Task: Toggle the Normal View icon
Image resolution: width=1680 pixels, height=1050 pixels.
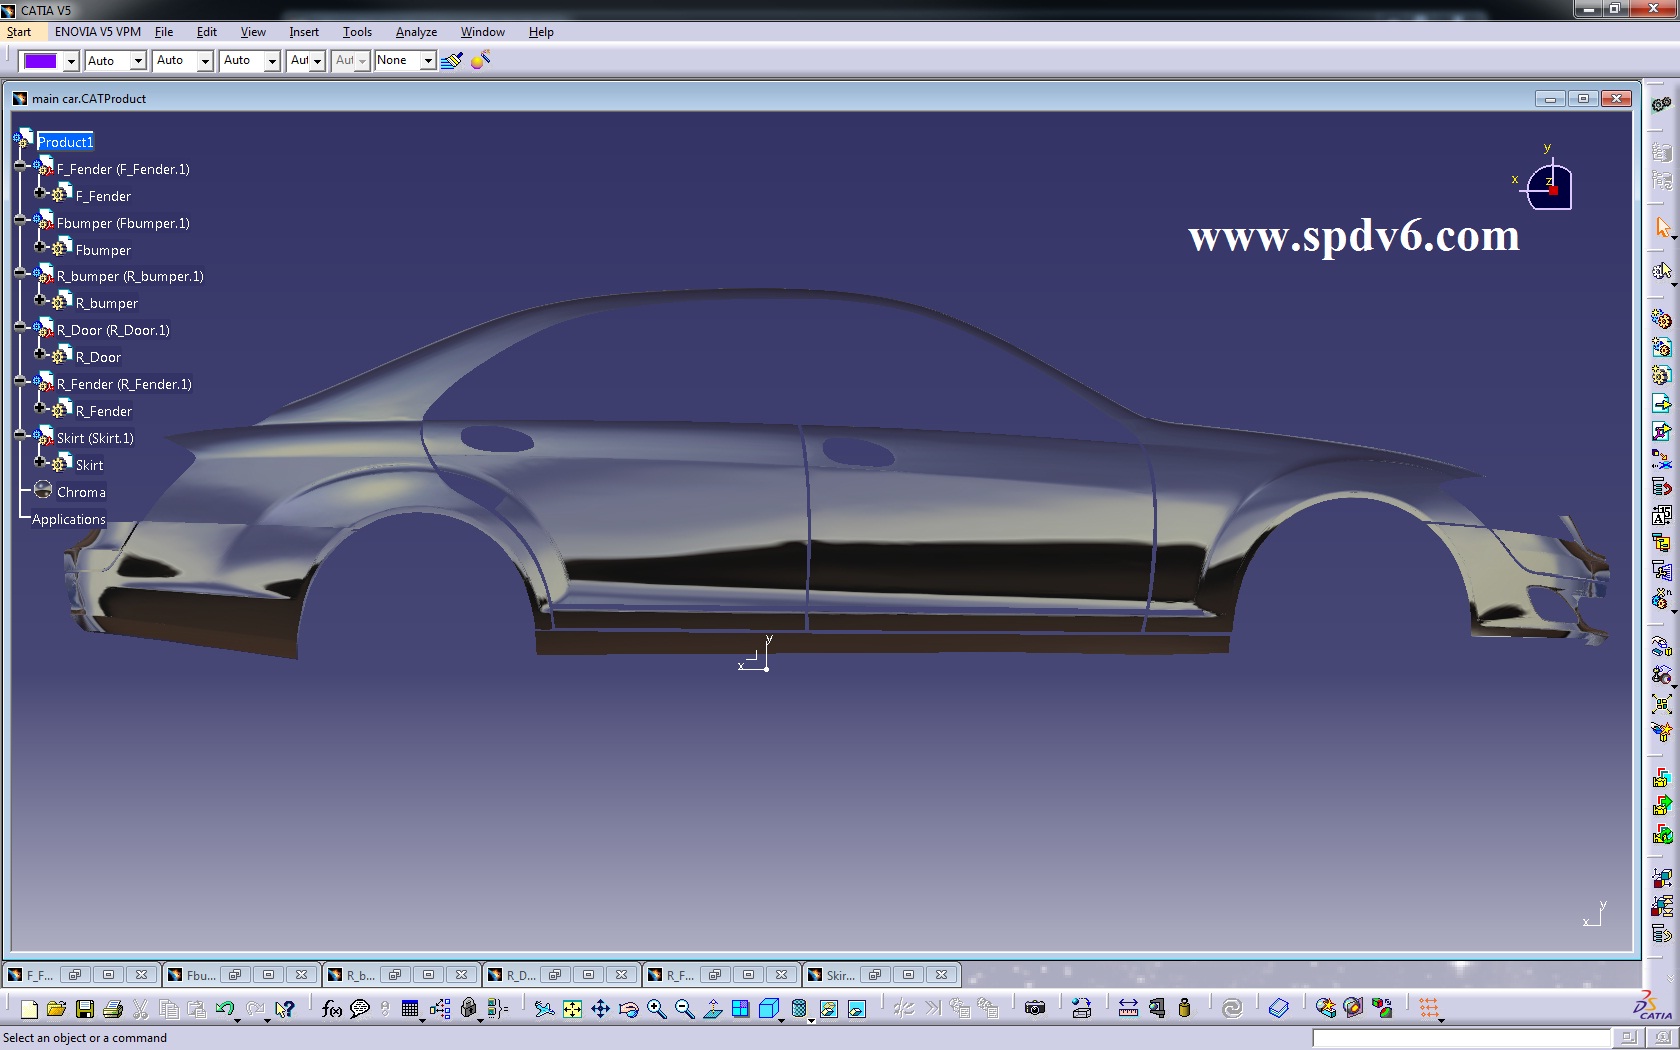Action: pyautogui.click(x=713, y=1009)
